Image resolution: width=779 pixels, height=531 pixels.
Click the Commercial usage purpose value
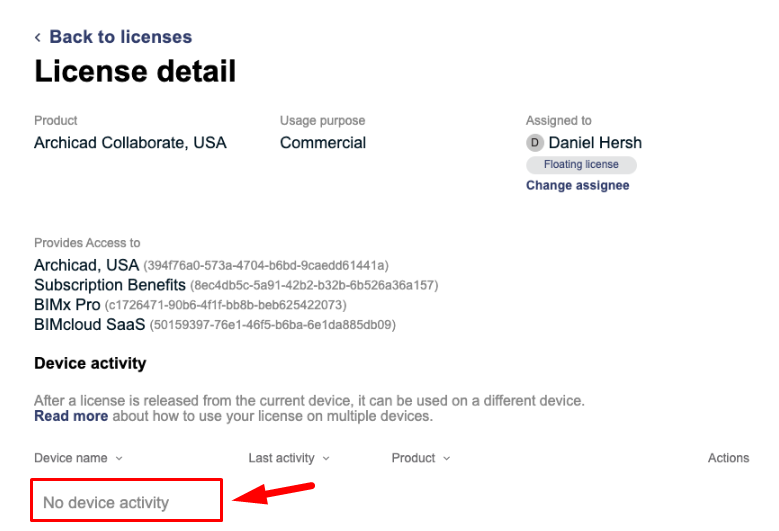click(323, 143)
